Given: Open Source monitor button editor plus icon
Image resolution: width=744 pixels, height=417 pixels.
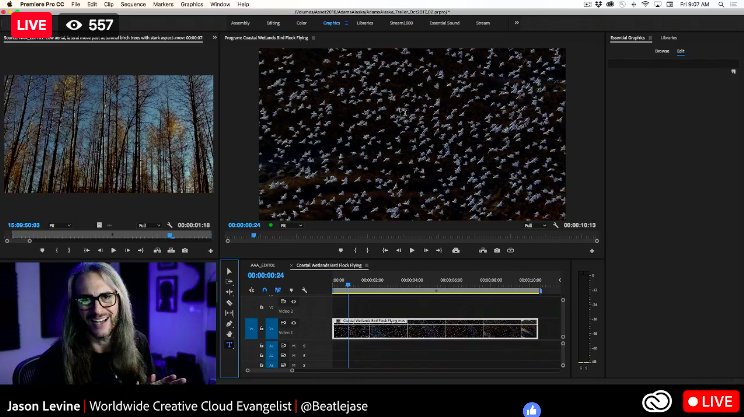Looking at the screenshot, I should (x=211, y=251).
